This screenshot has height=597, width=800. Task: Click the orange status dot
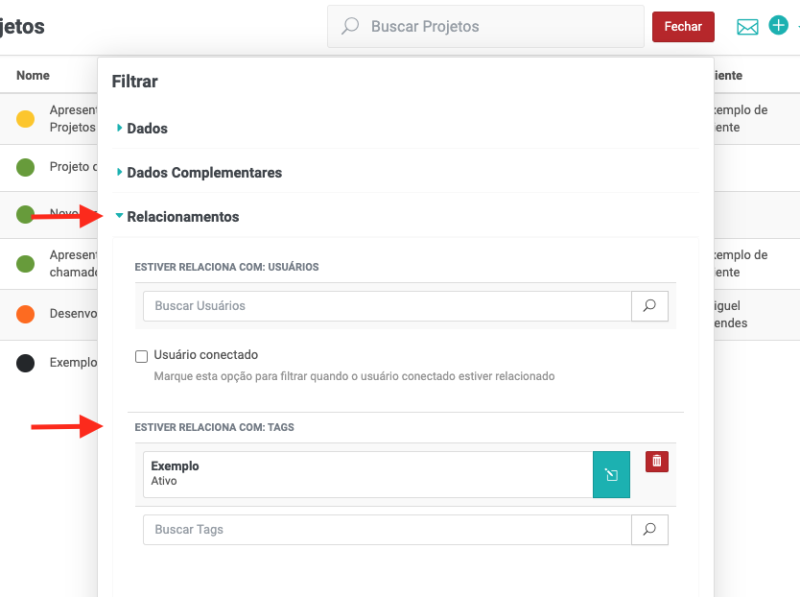pyautogui.click(x=26, y=314)
